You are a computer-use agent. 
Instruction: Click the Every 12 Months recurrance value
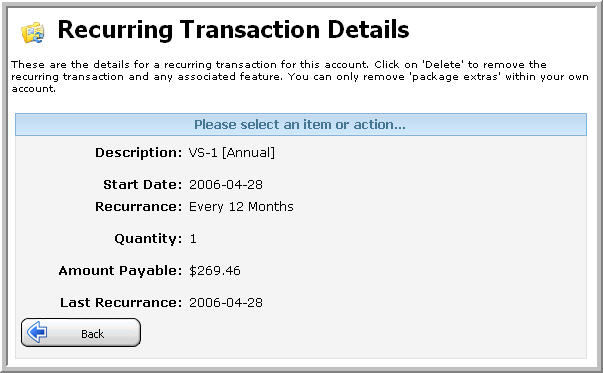[x=241, y=207]
